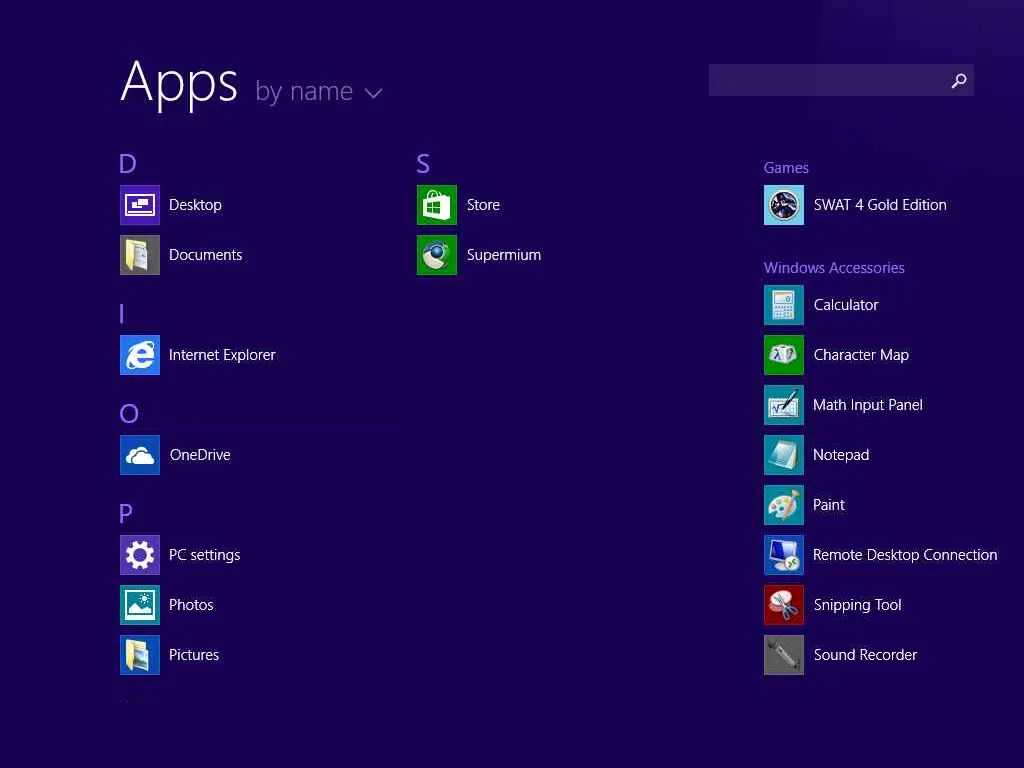The image size is (1024, 768).
Task: Open the Math Input Panel icon
Action: pyautogui.click(x=784, y=405)
